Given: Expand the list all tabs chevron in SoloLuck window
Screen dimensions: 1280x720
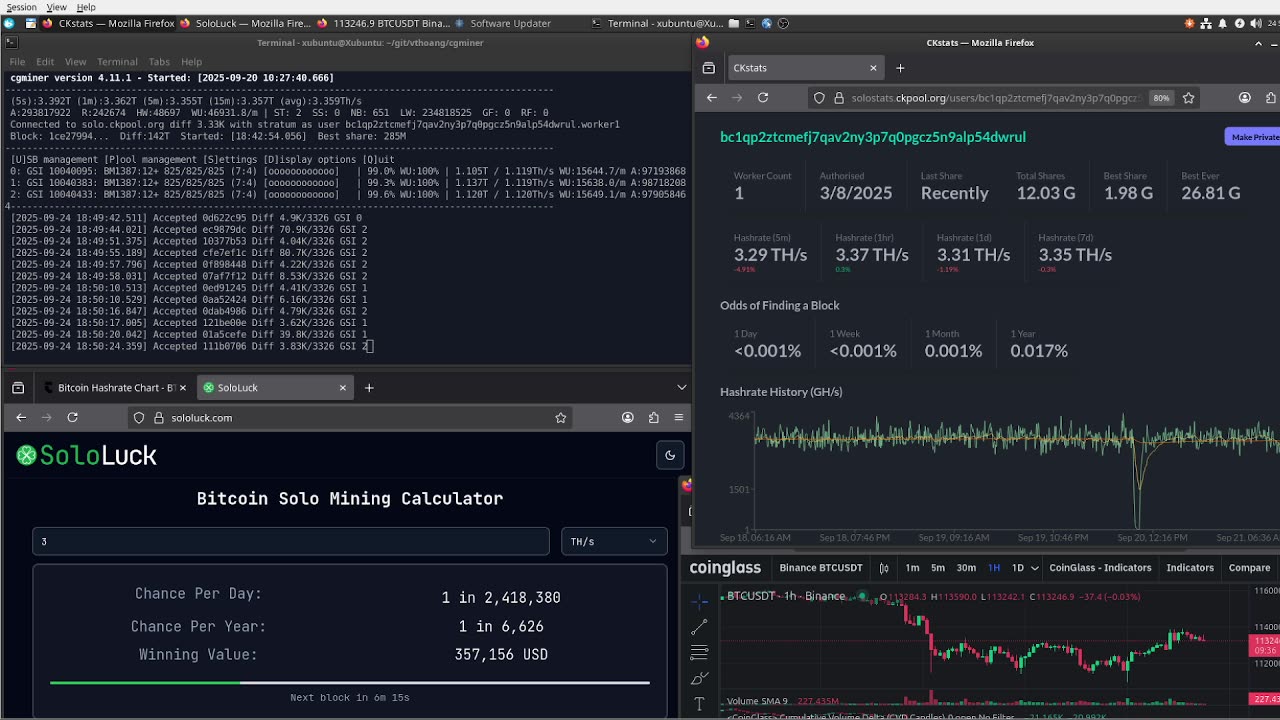Looking at the screenshot, I should pos(682,388).
